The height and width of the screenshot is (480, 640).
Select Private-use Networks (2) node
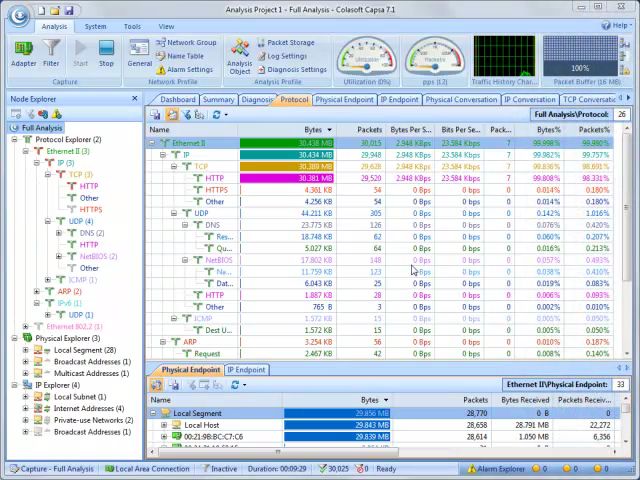(x=93, y=420)
